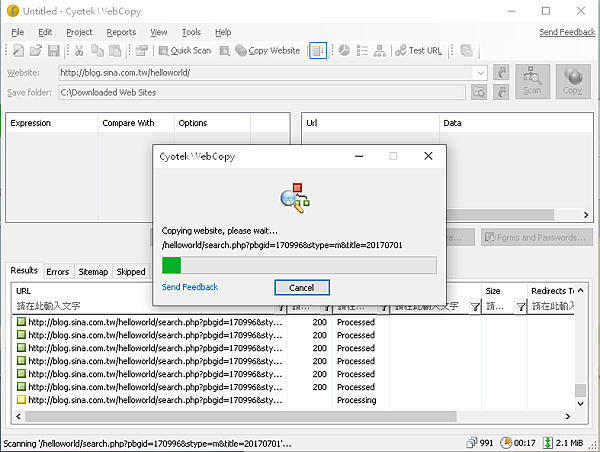This screenshot has width=600, height=452.
Task: Switch to the Errors tab
Action: tap(58, 271)
